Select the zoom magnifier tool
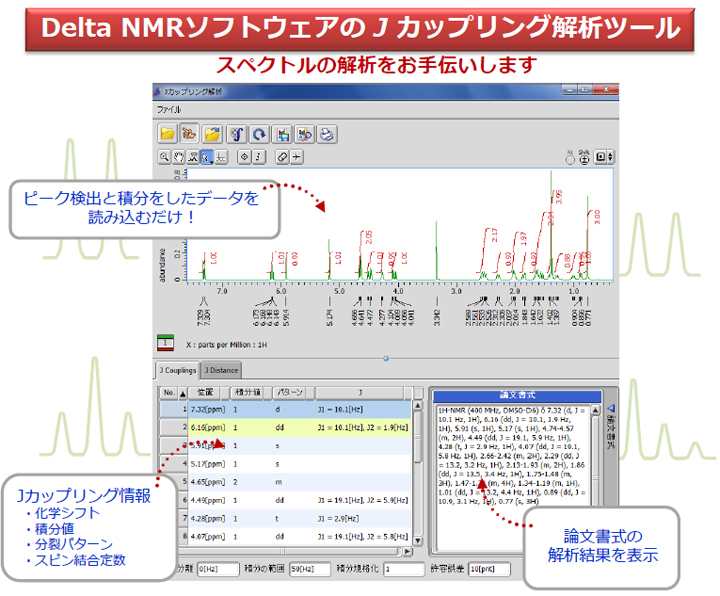The image size is (720, 596). [x=164, y=157]
